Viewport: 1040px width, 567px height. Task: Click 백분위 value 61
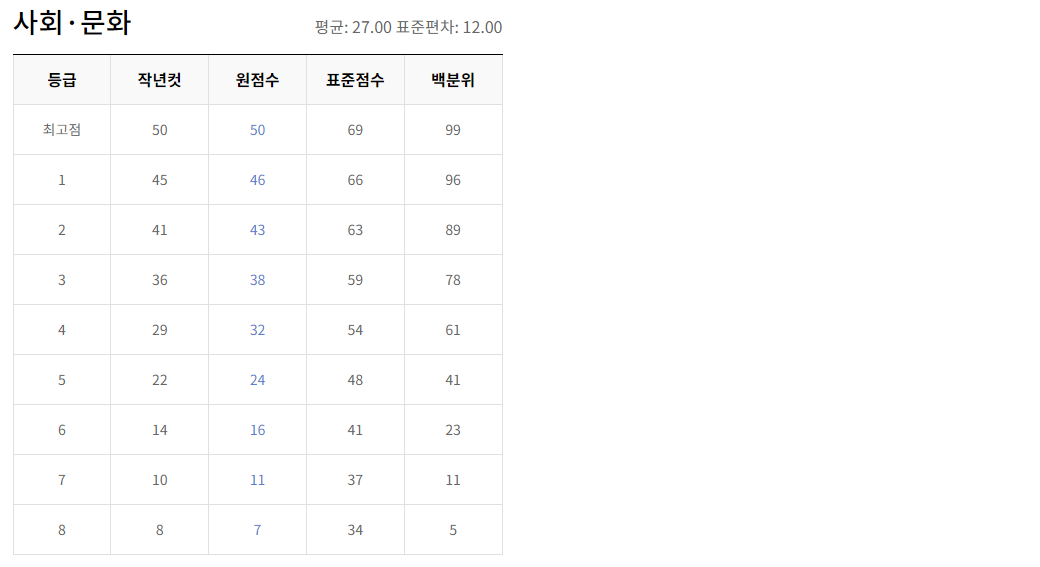point(453,330)
